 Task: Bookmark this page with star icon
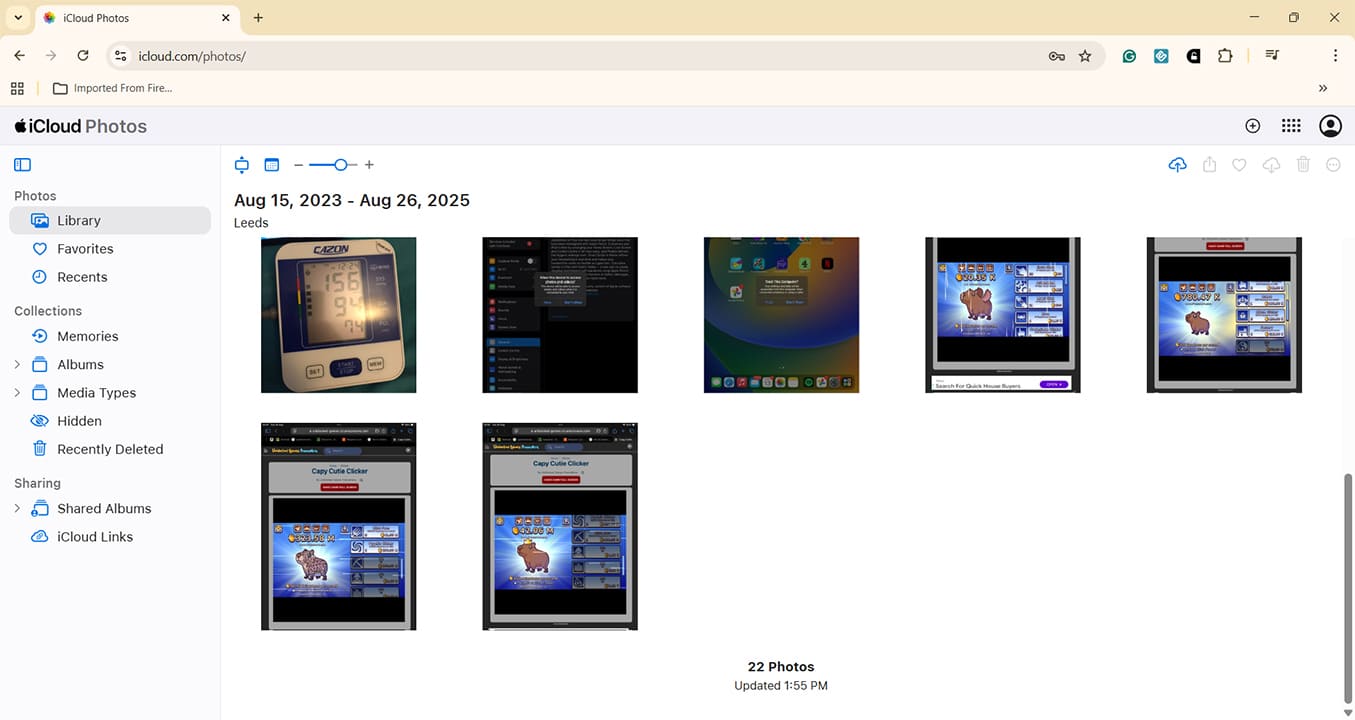1085,56
